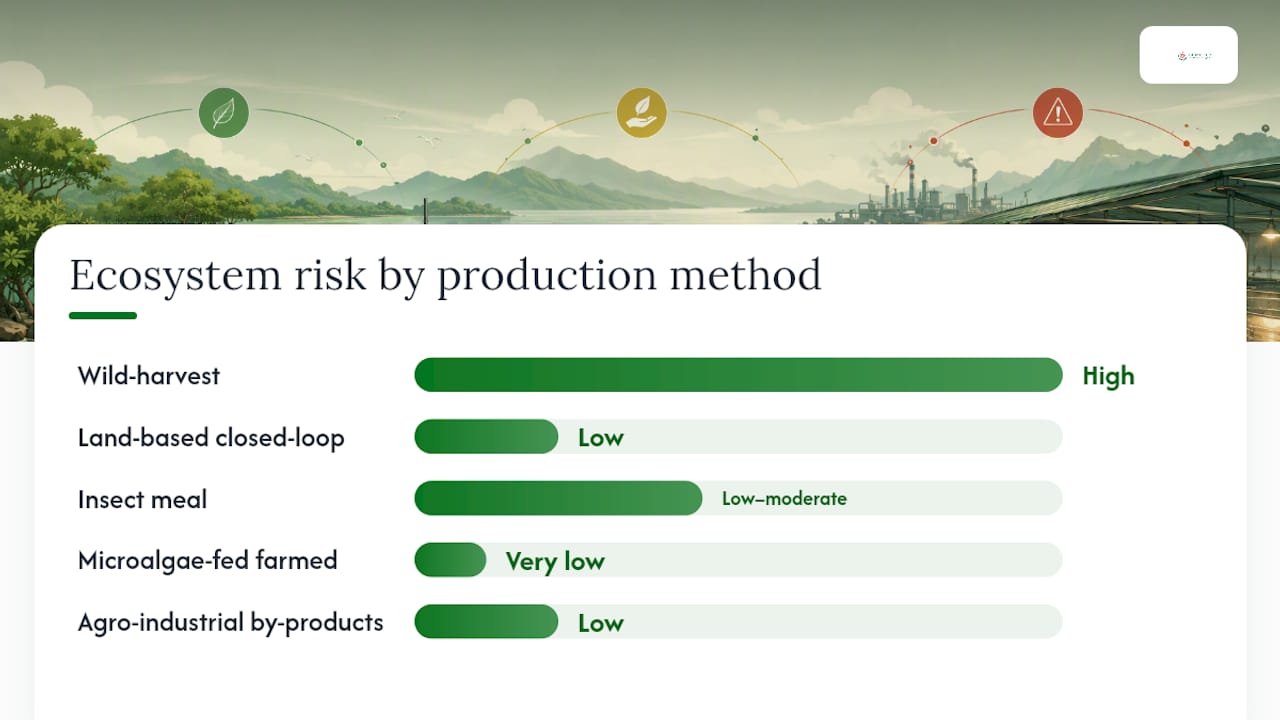The width and height of the screenshot is (1280, 720).
Task: Click the Insect meal progress bar
Action: point(738,498)
